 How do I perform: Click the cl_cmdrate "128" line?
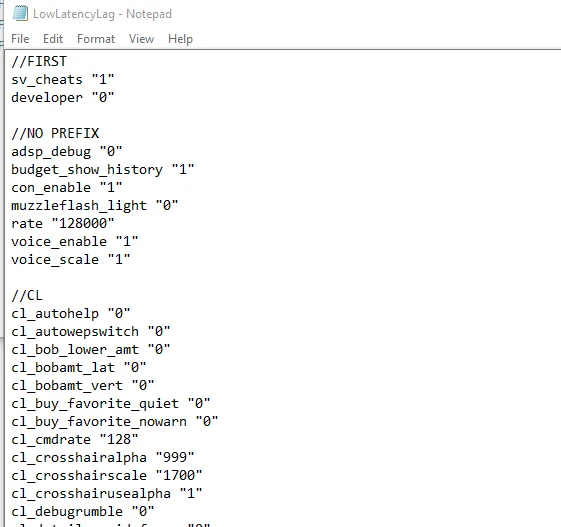point(74,439)
